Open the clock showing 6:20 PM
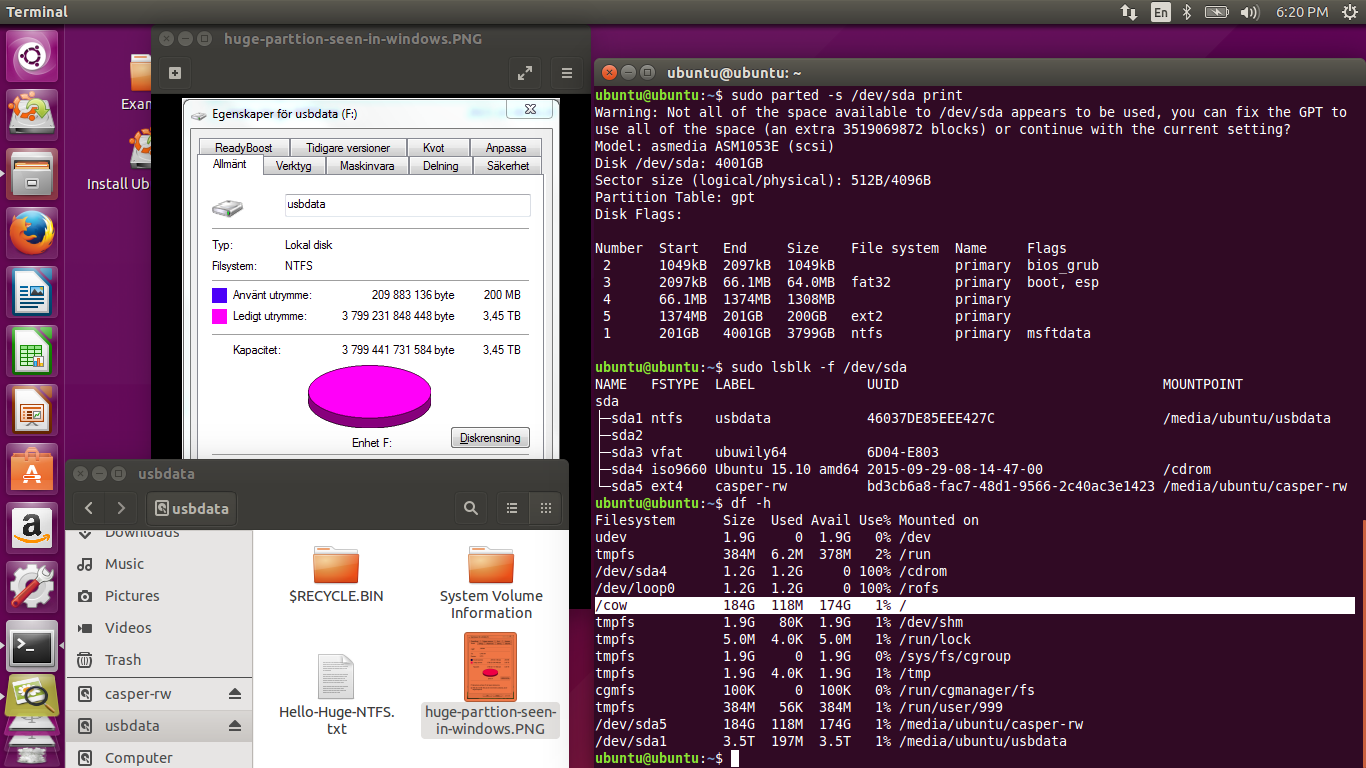 tap(1302, 12)
